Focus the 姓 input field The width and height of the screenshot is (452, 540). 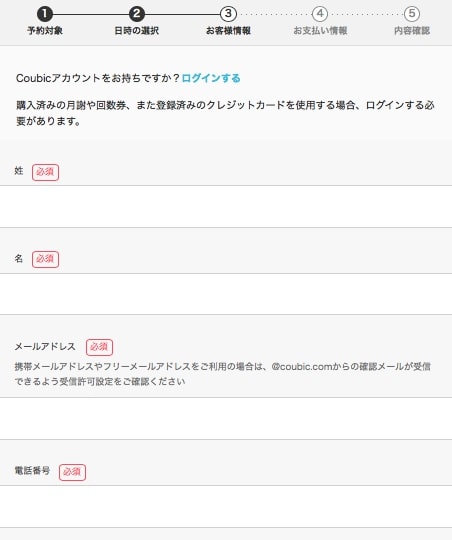[x=226, y=206]
